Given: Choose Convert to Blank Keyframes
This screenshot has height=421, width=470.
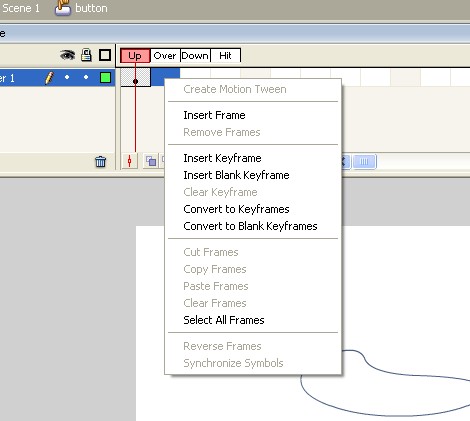Looking at the screenshot, I should point(253,226).
